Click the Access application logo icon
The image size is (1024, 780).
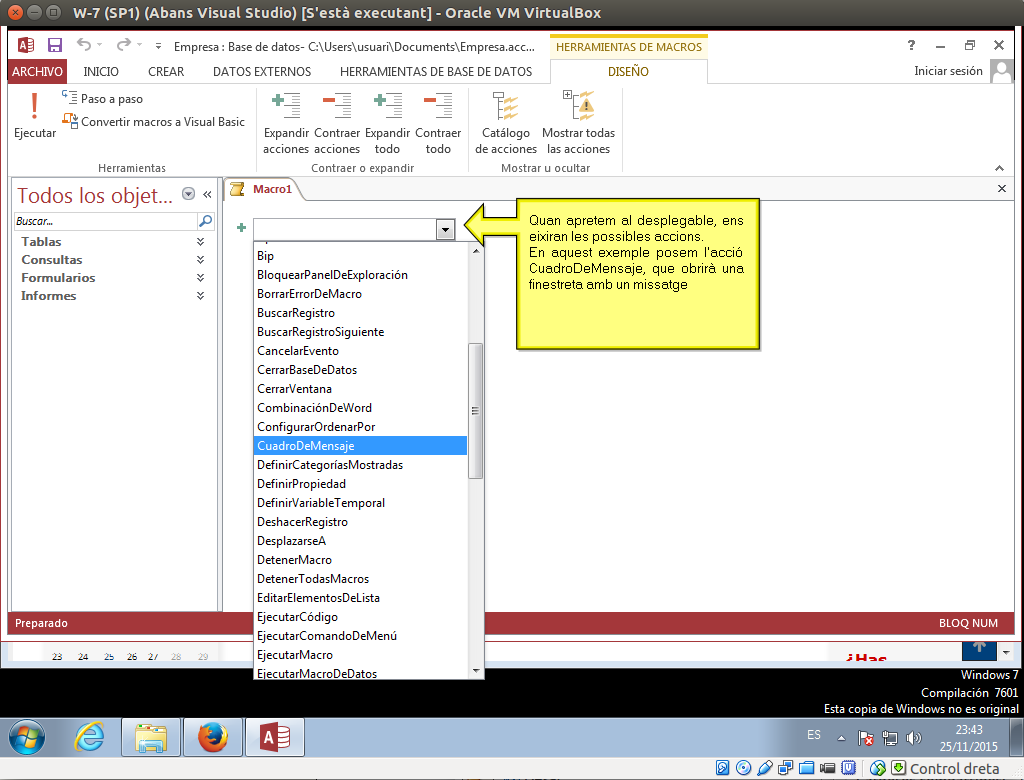tap(25, 45)
